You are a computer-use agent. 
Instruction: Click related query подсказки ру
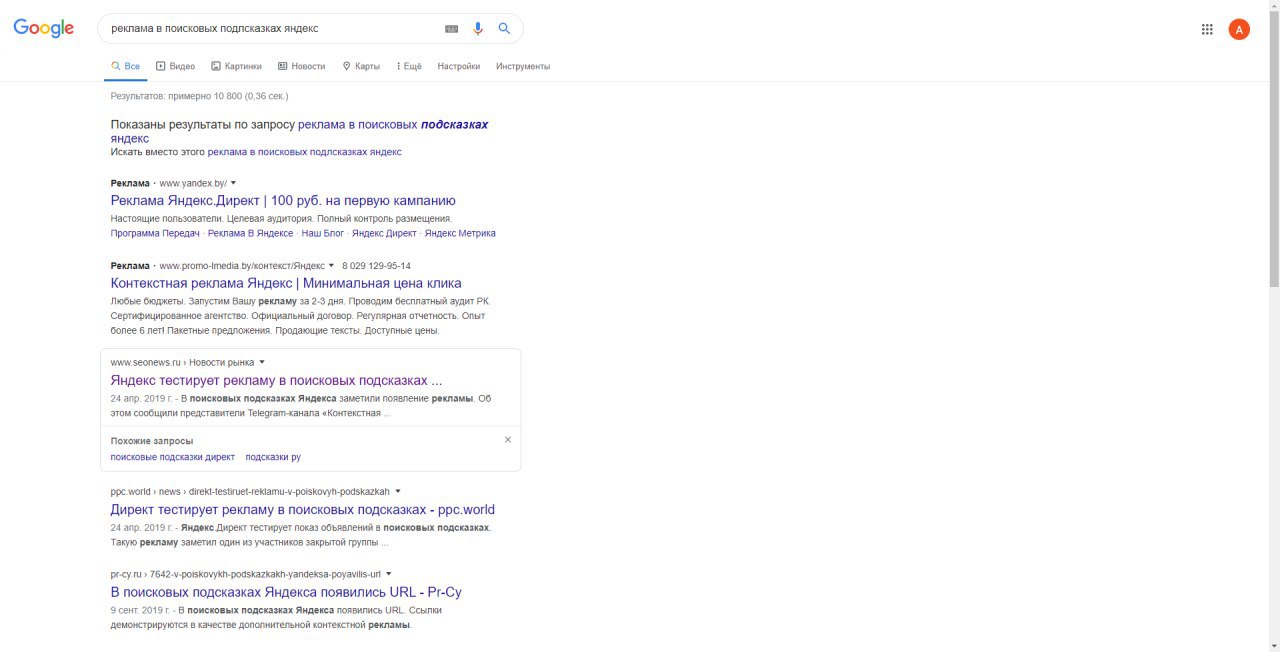273,457
